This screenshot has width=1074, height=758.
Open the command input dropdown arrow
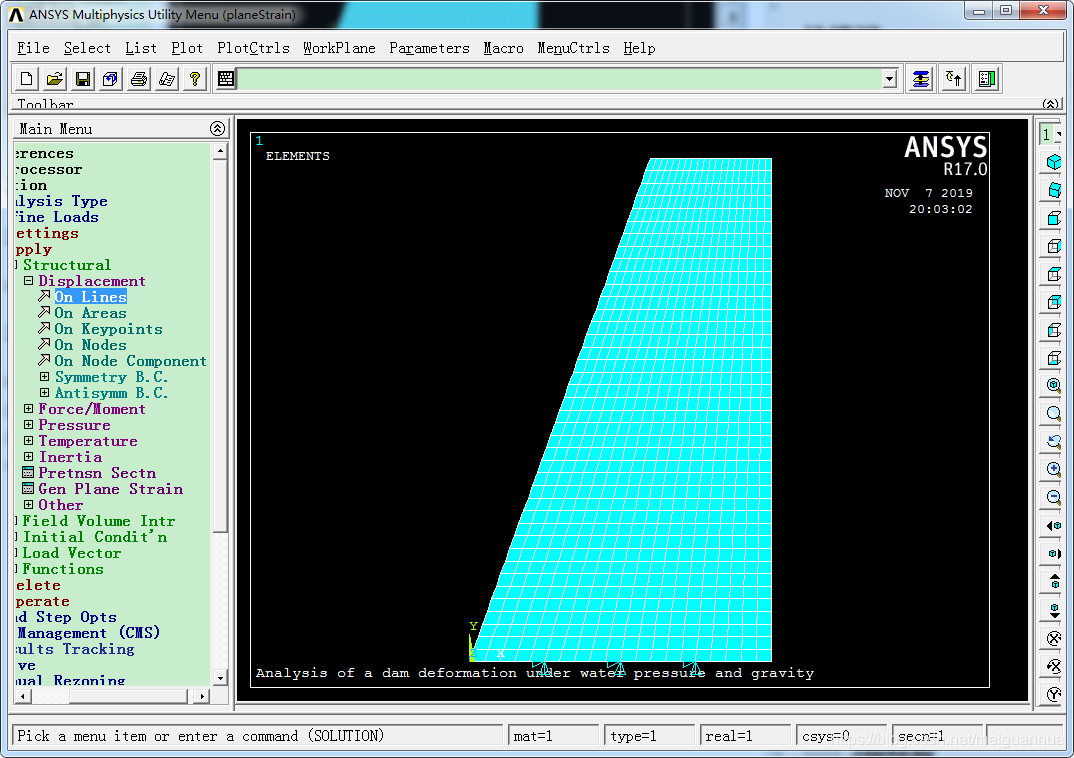(x=889, y=79)
